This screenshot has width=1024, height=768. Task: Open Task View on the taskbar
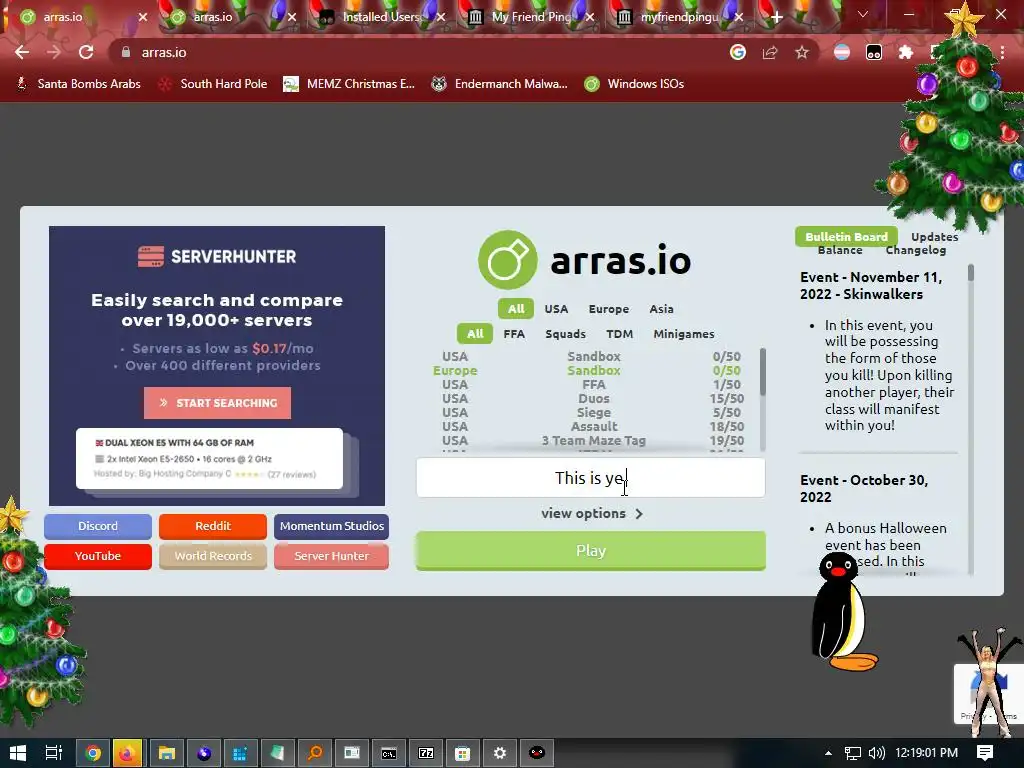[x=54, y=753]
